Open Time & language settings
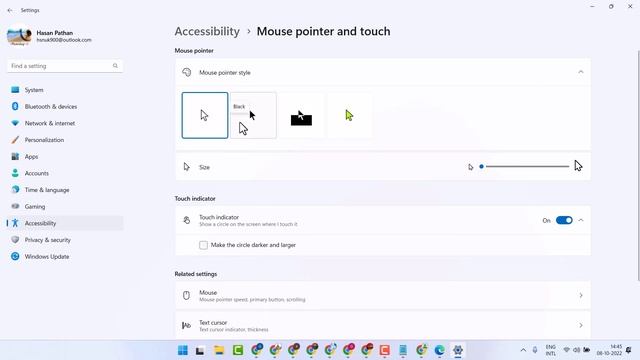 point(65,190)
